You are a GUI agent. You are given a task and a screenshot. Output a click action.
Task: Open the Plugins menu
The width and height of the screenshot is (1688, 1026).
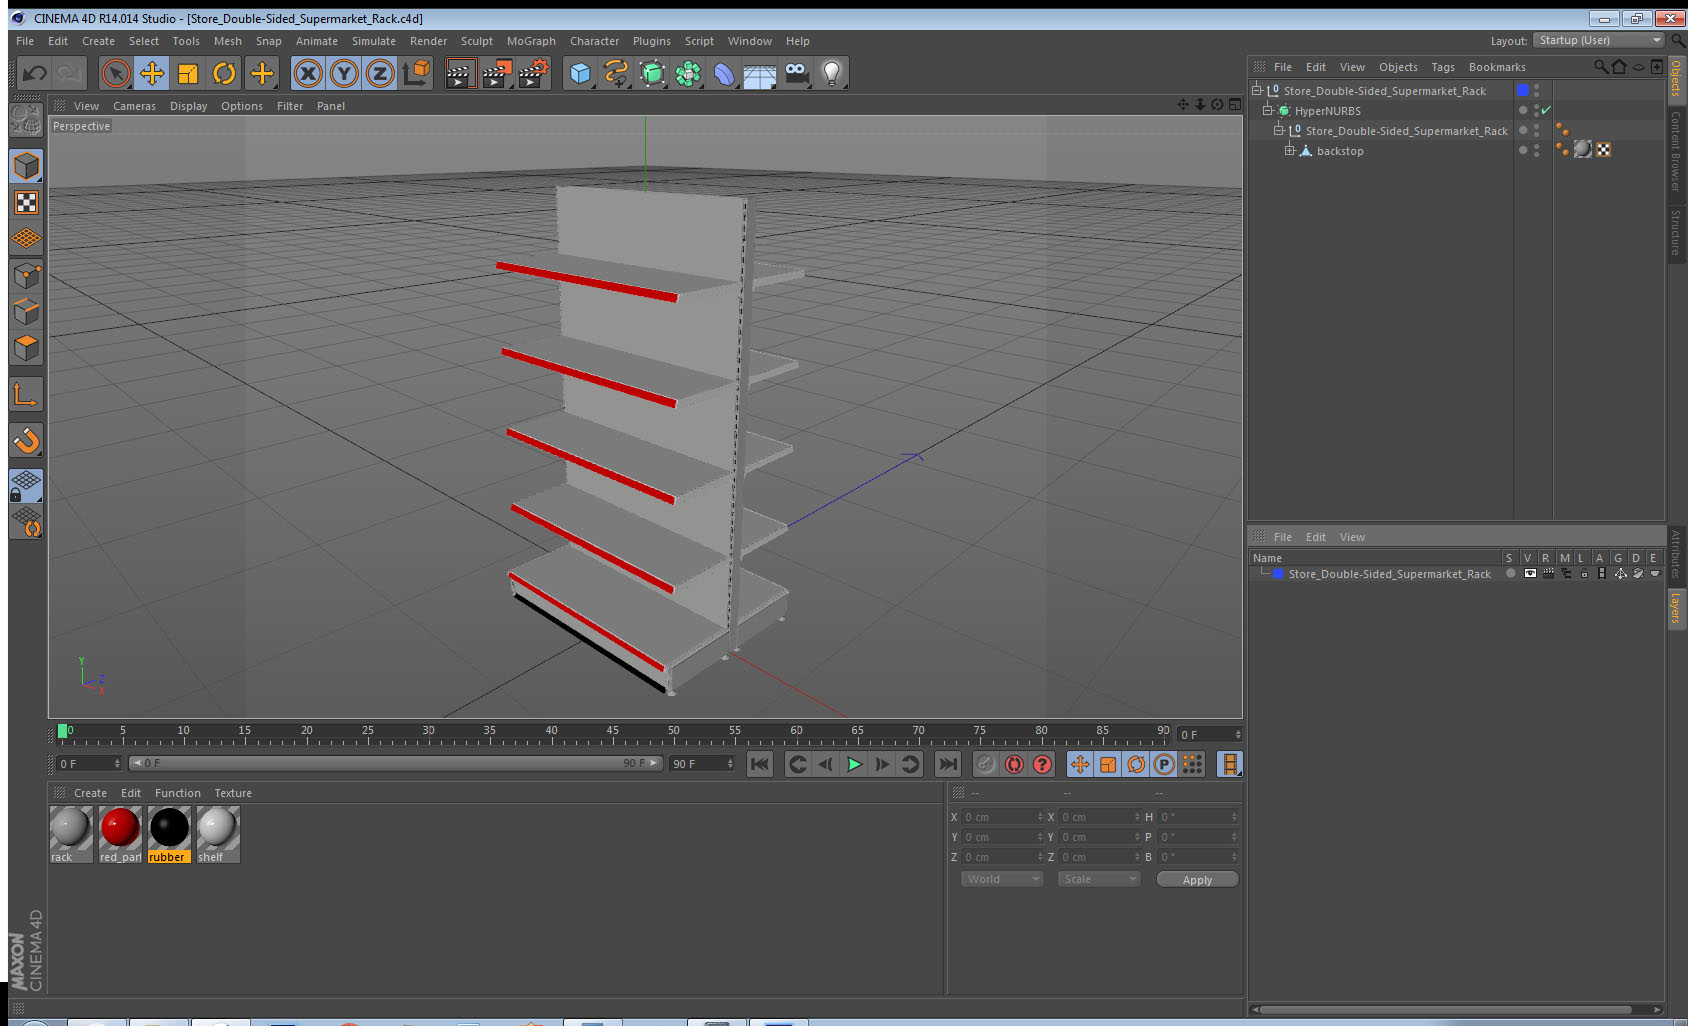[x=652, y=41]
